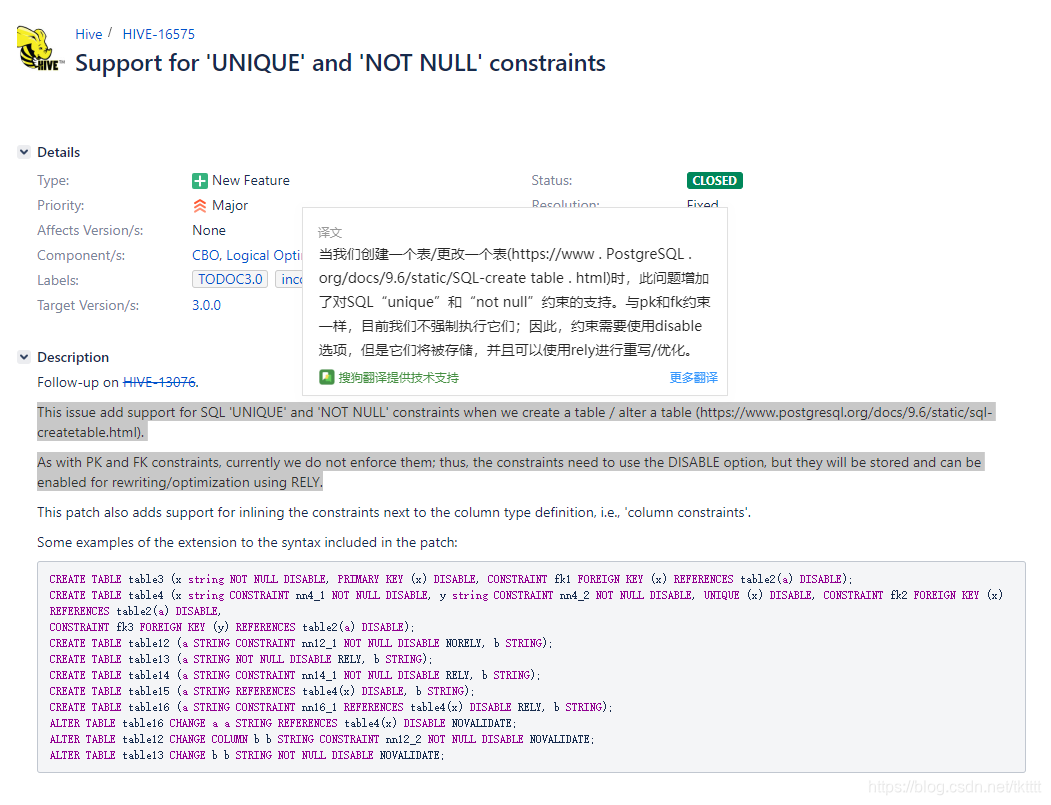
Task: Click the 'Details' section heading
Action: pos(58,152)
